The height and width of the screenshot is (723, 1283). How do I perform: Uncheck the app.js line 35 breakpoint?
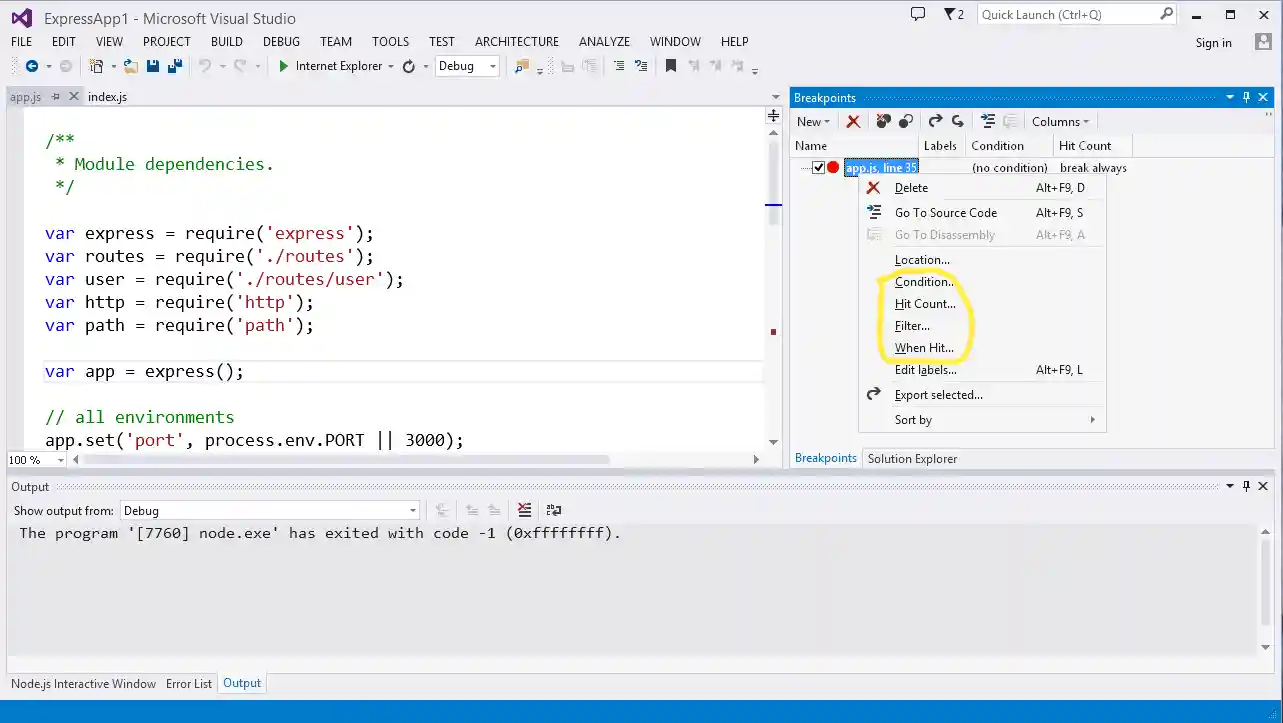pyautogui.click(x=818, y=167)
